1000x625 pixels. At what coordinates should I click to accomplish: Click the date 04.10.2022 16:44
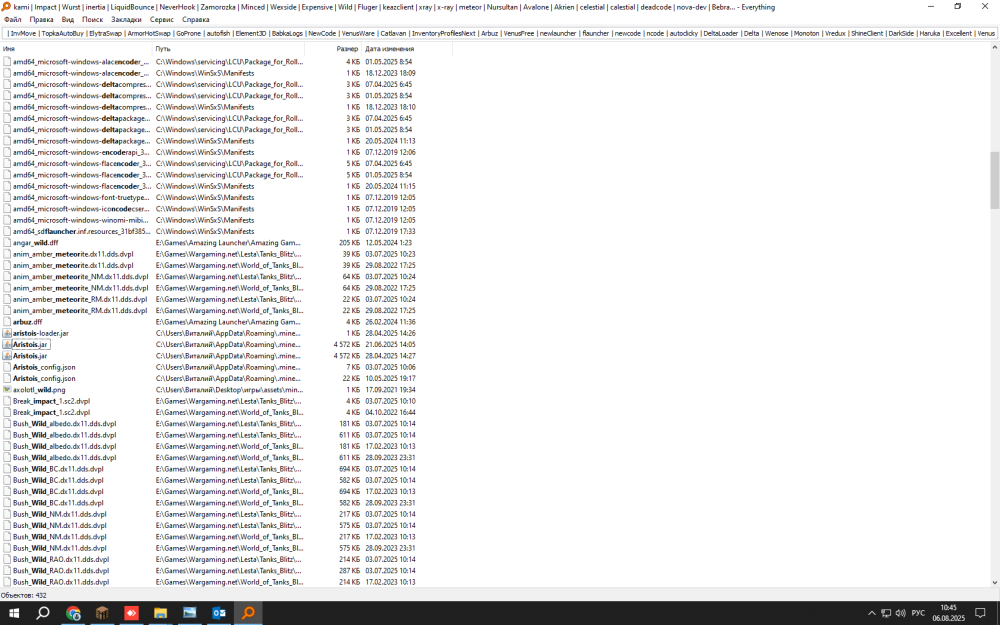coord(390,413)
